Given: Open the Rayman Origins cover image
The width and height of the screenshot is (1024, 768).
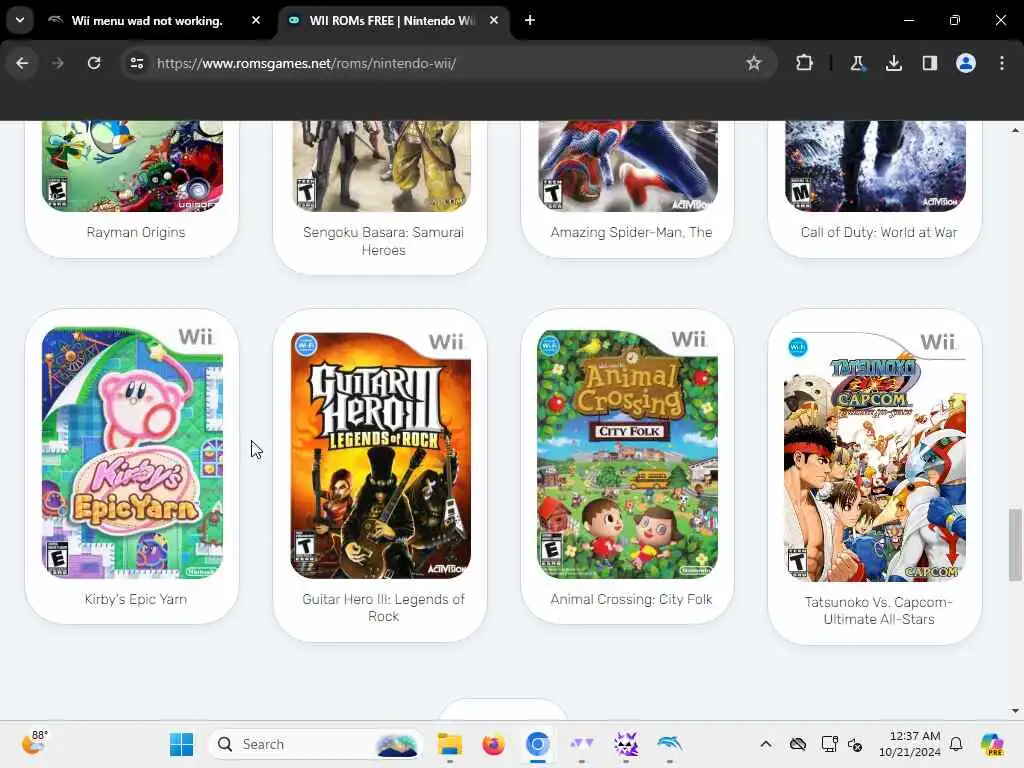Looking at the screenshot, I should click(133, 166).
